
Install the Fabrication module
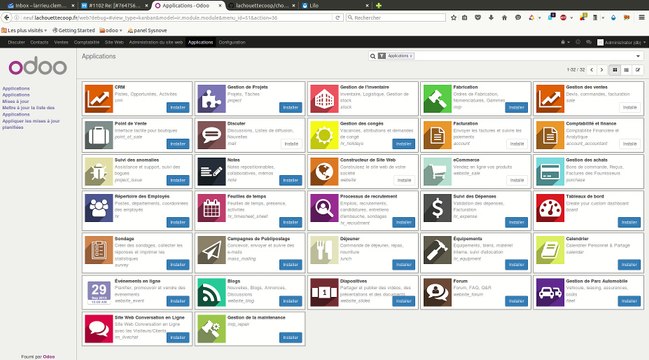point(517,108)
